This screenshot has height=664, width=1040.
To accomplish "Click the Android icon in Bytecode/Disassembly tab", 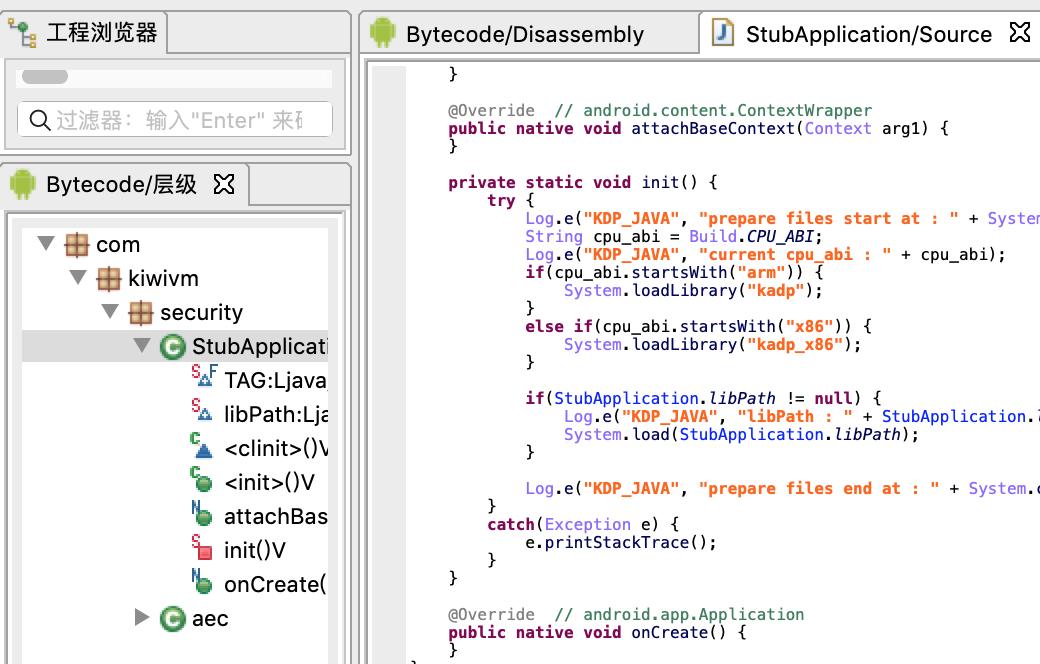I will click(x=383, y=34).
